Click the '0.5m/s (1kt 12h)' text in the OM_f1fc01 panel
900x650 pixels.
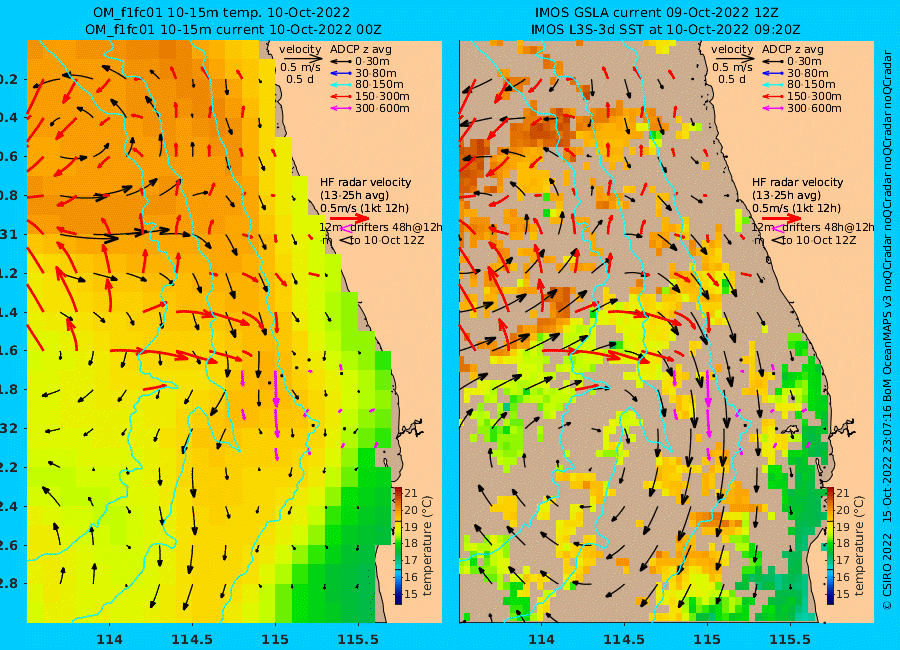click(364, 208)
